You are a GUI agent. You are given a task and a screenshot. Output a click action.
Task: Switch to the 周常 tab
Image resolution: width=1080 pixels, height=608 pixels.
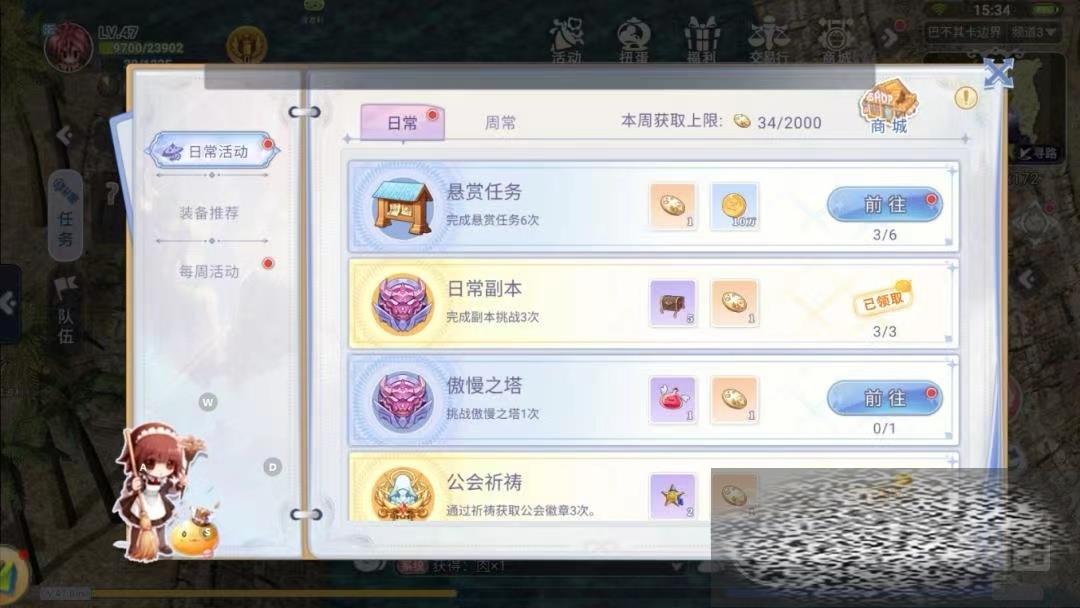(500, 123)
